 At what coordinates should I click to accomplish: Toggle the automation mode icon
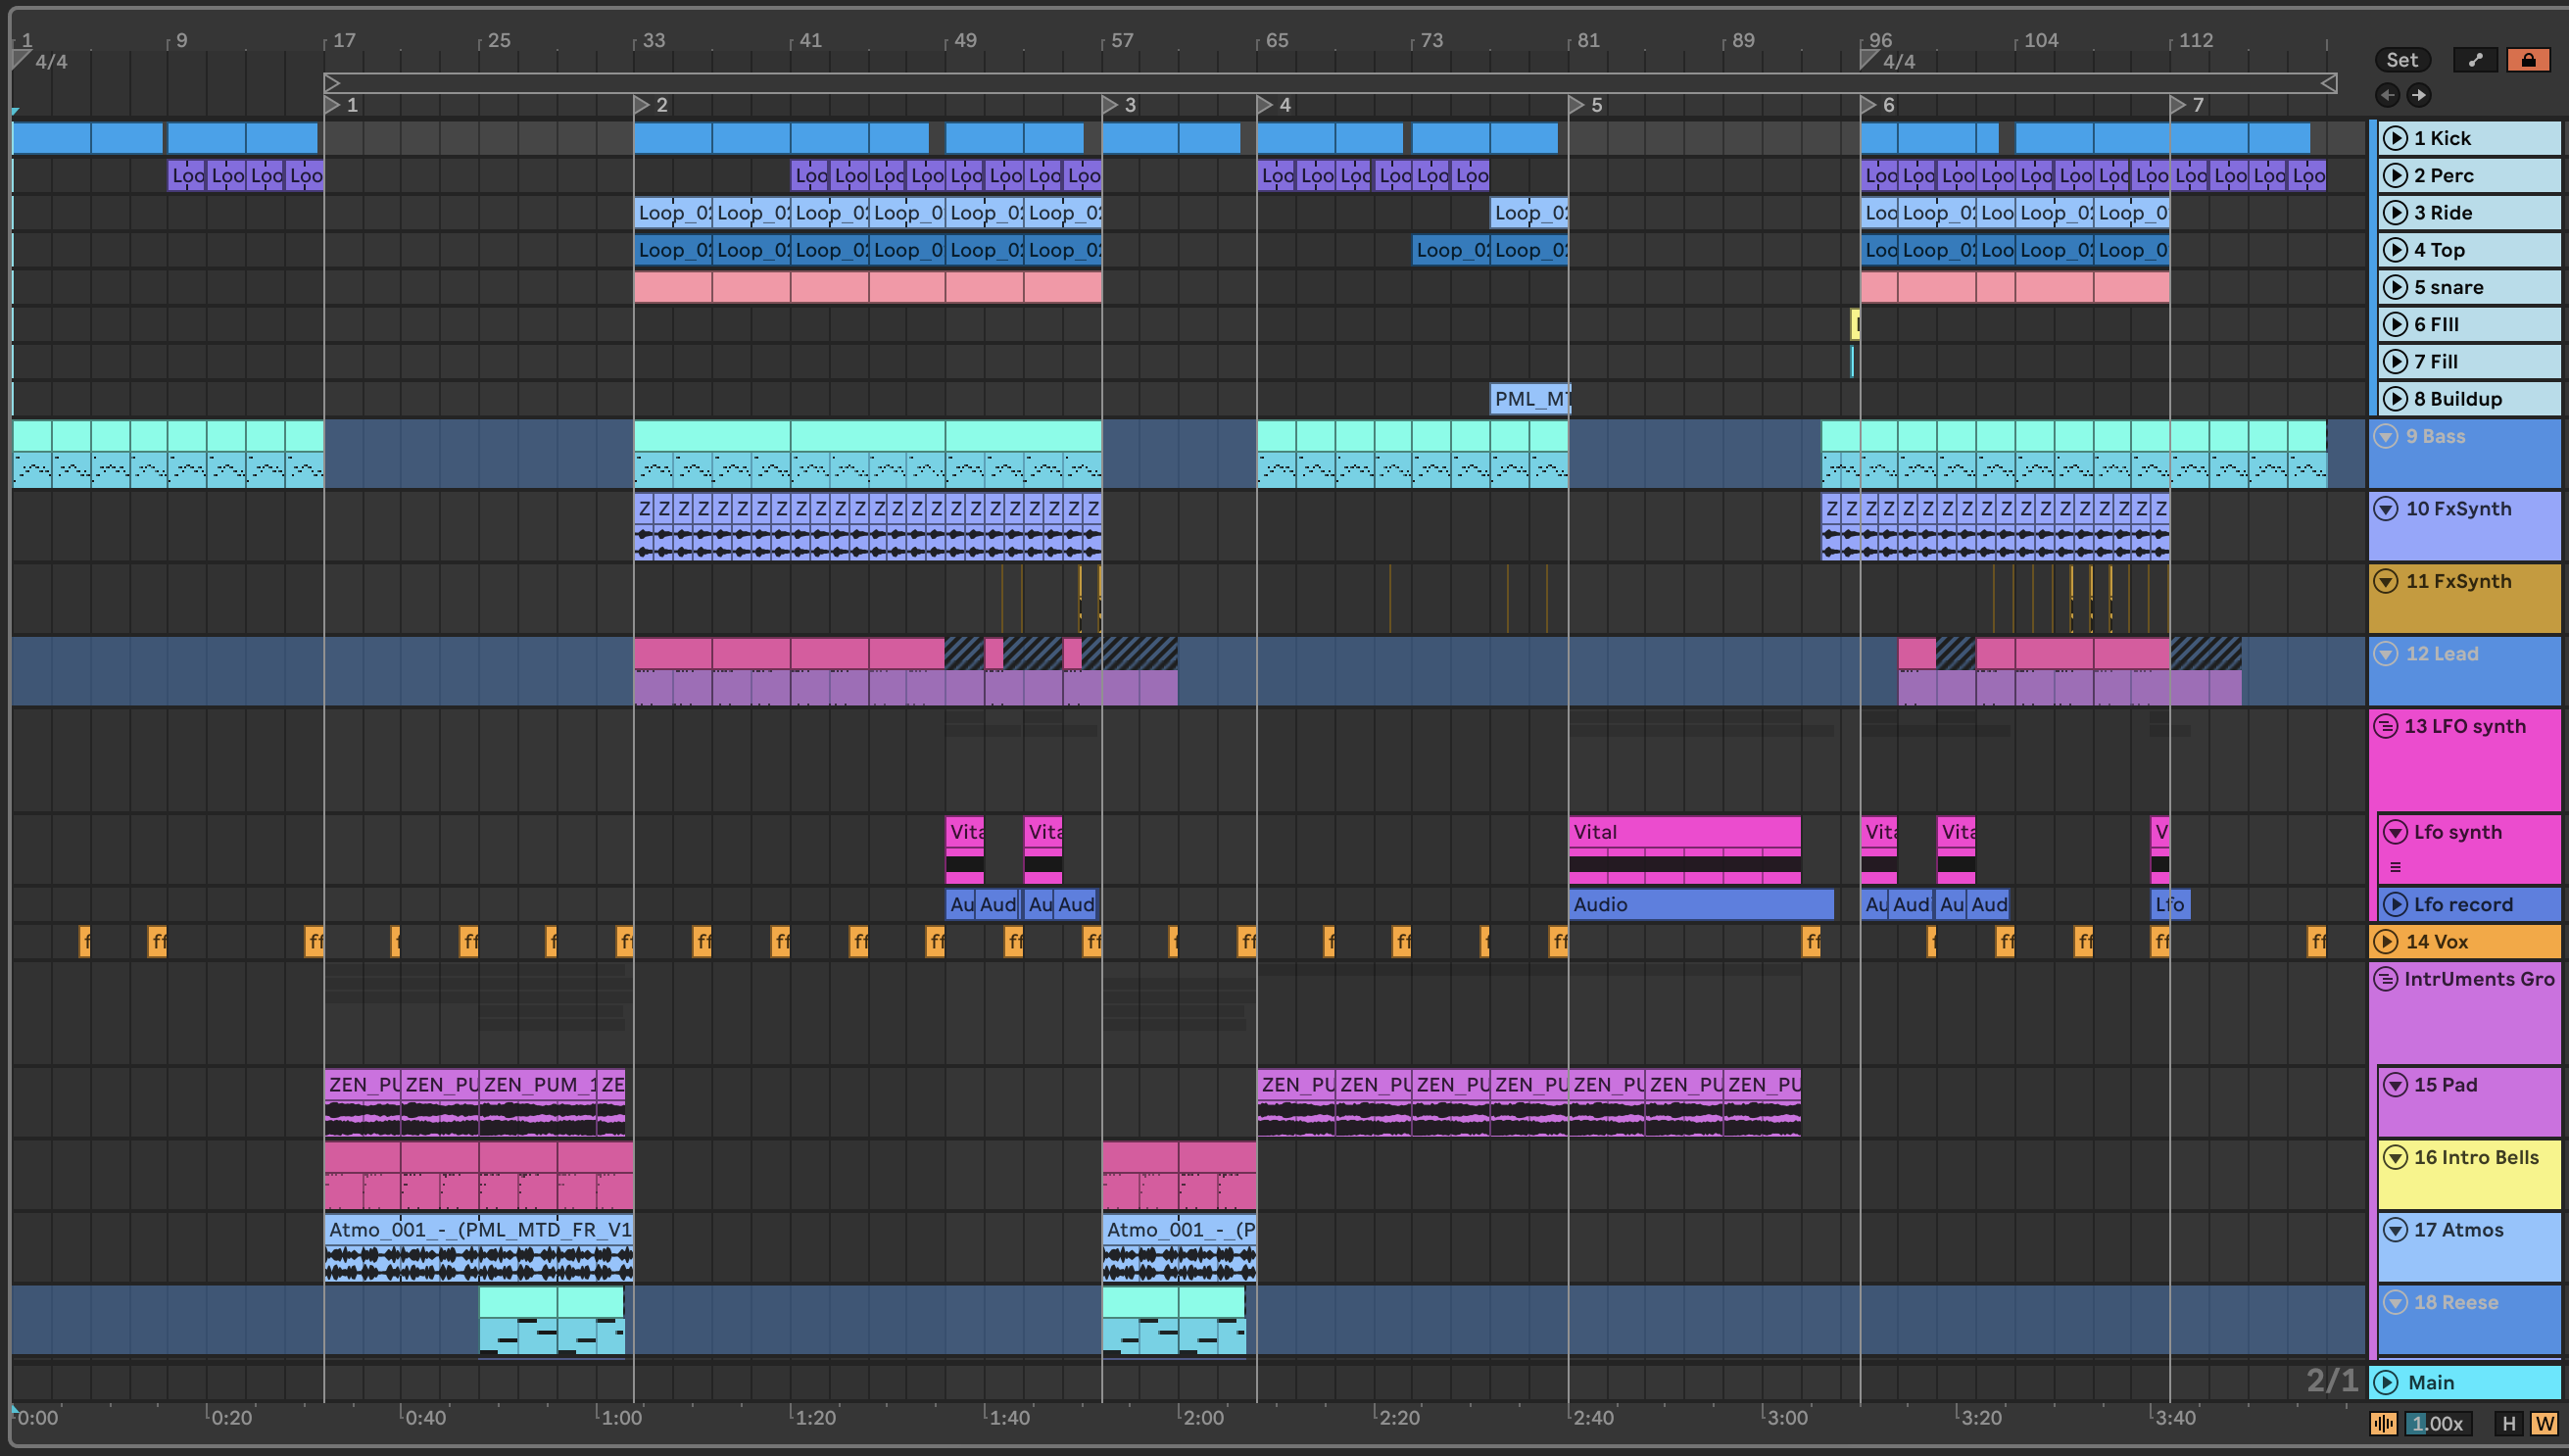[x=2475, y=60]
